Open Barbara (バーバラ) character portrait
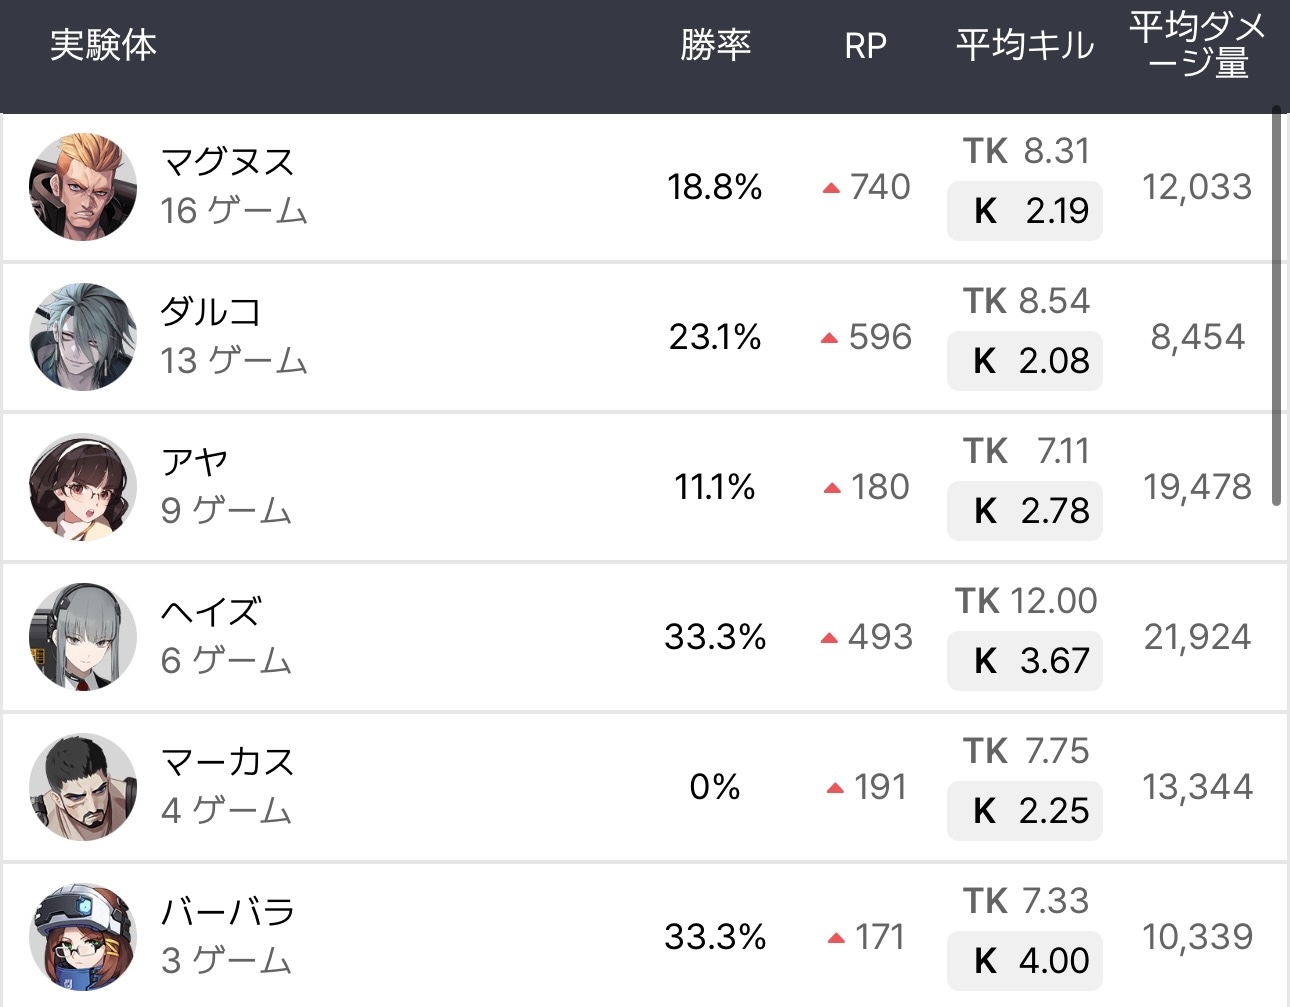1290x1007 pixels. tap(83, 937)
